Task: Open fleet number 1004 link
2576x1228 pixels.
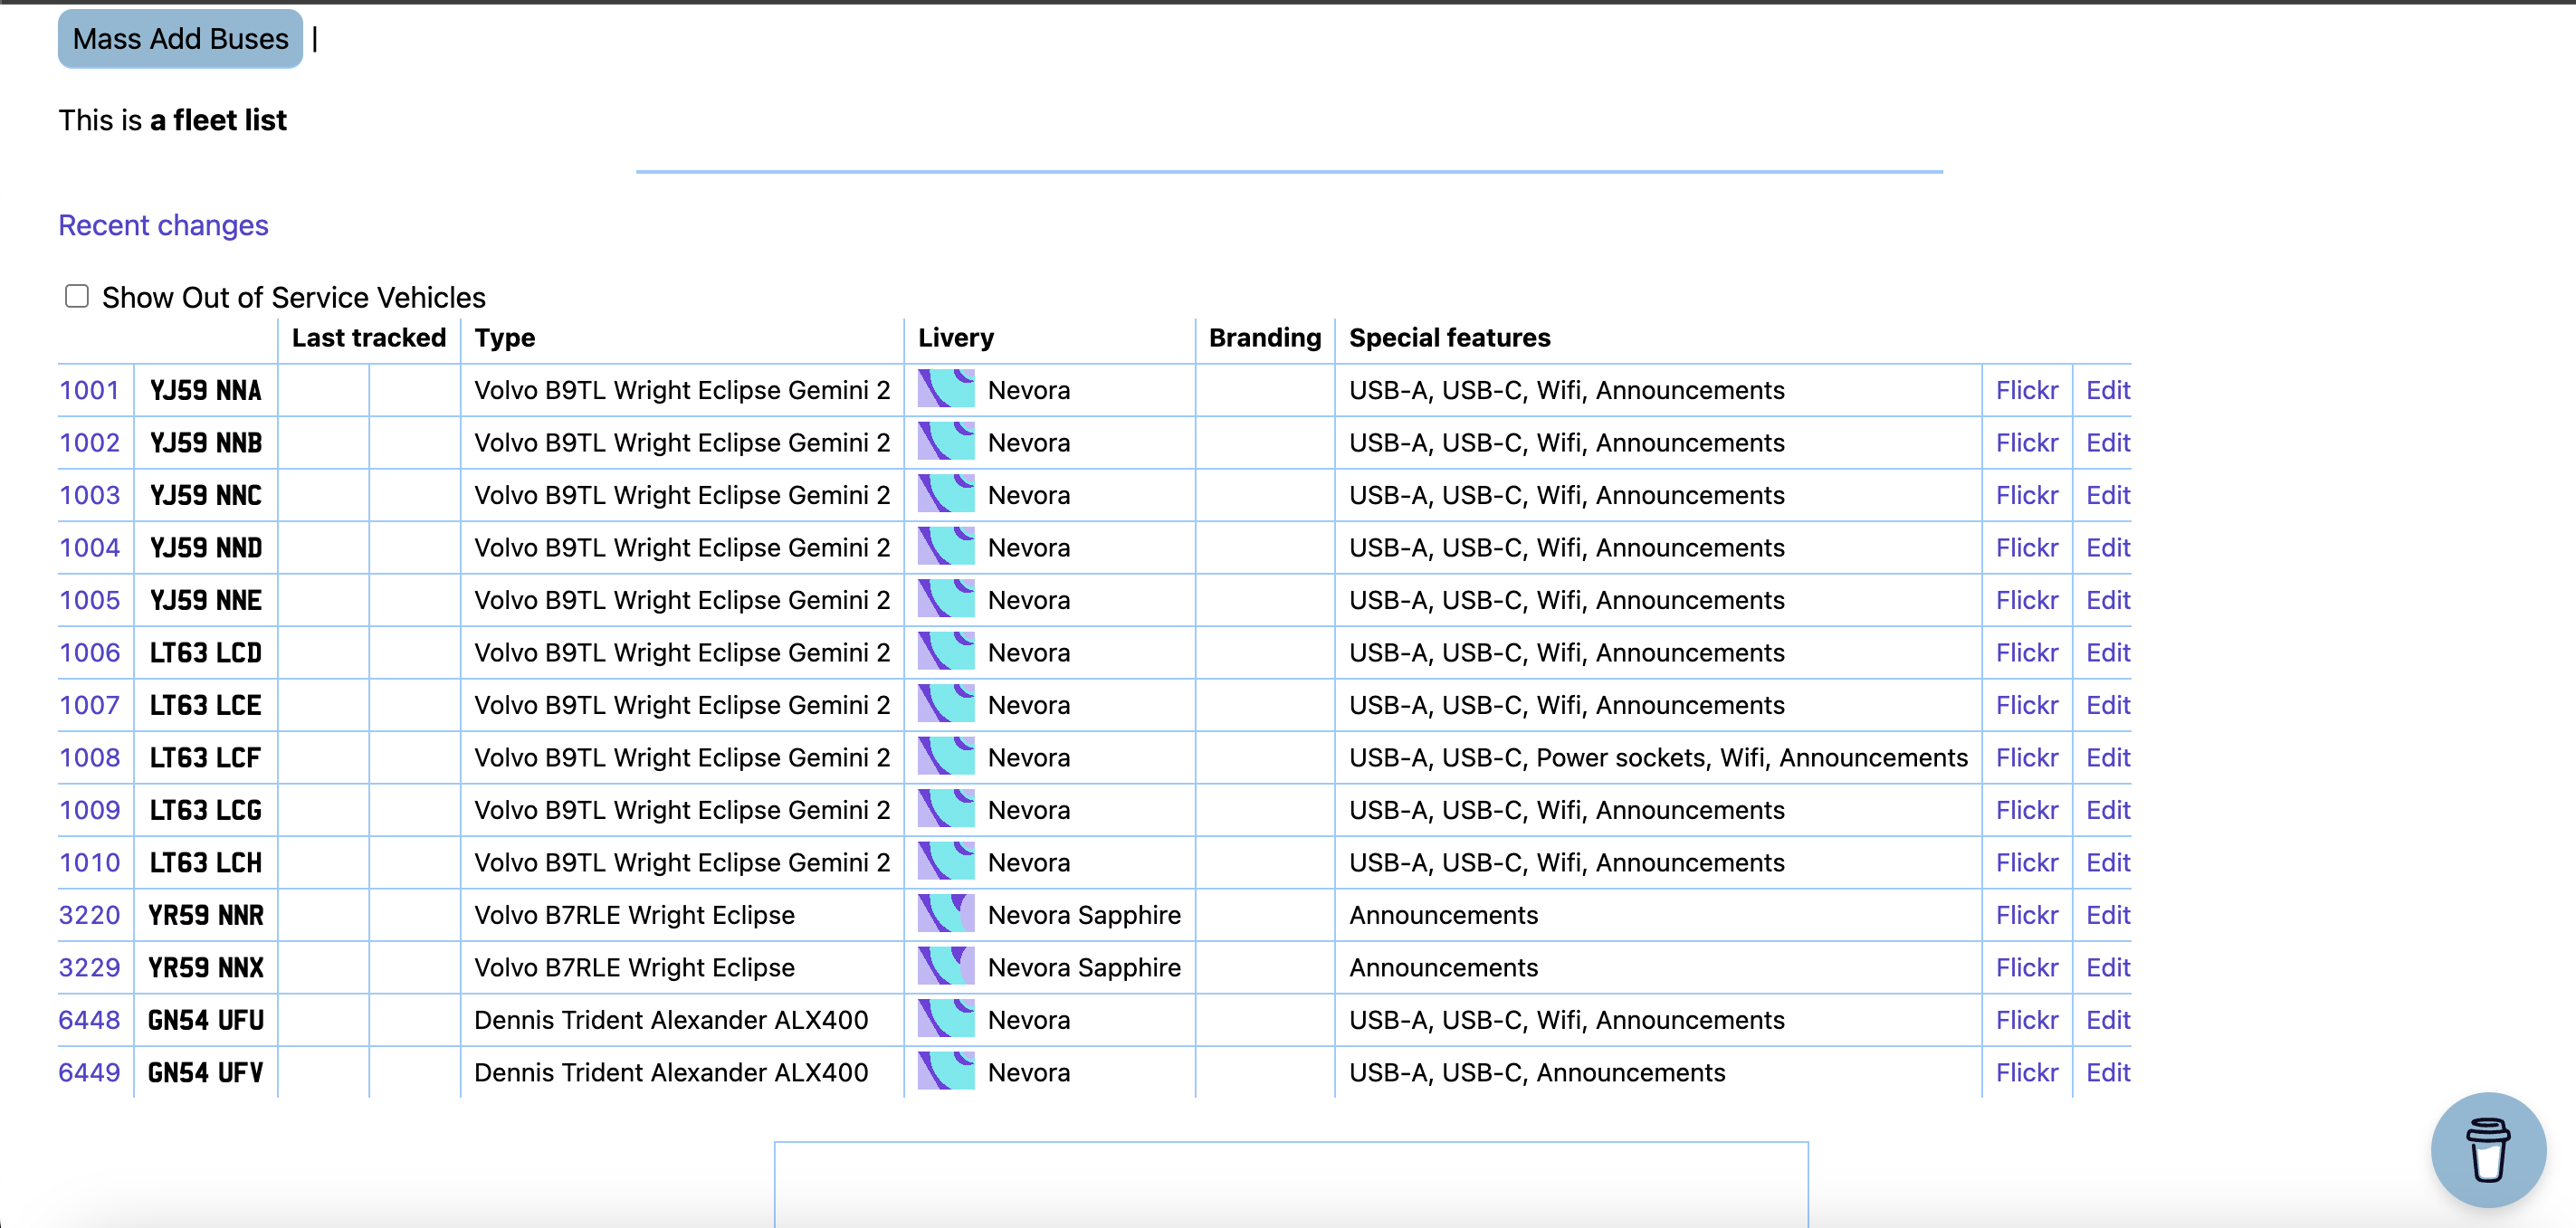Action: [89, 547]
